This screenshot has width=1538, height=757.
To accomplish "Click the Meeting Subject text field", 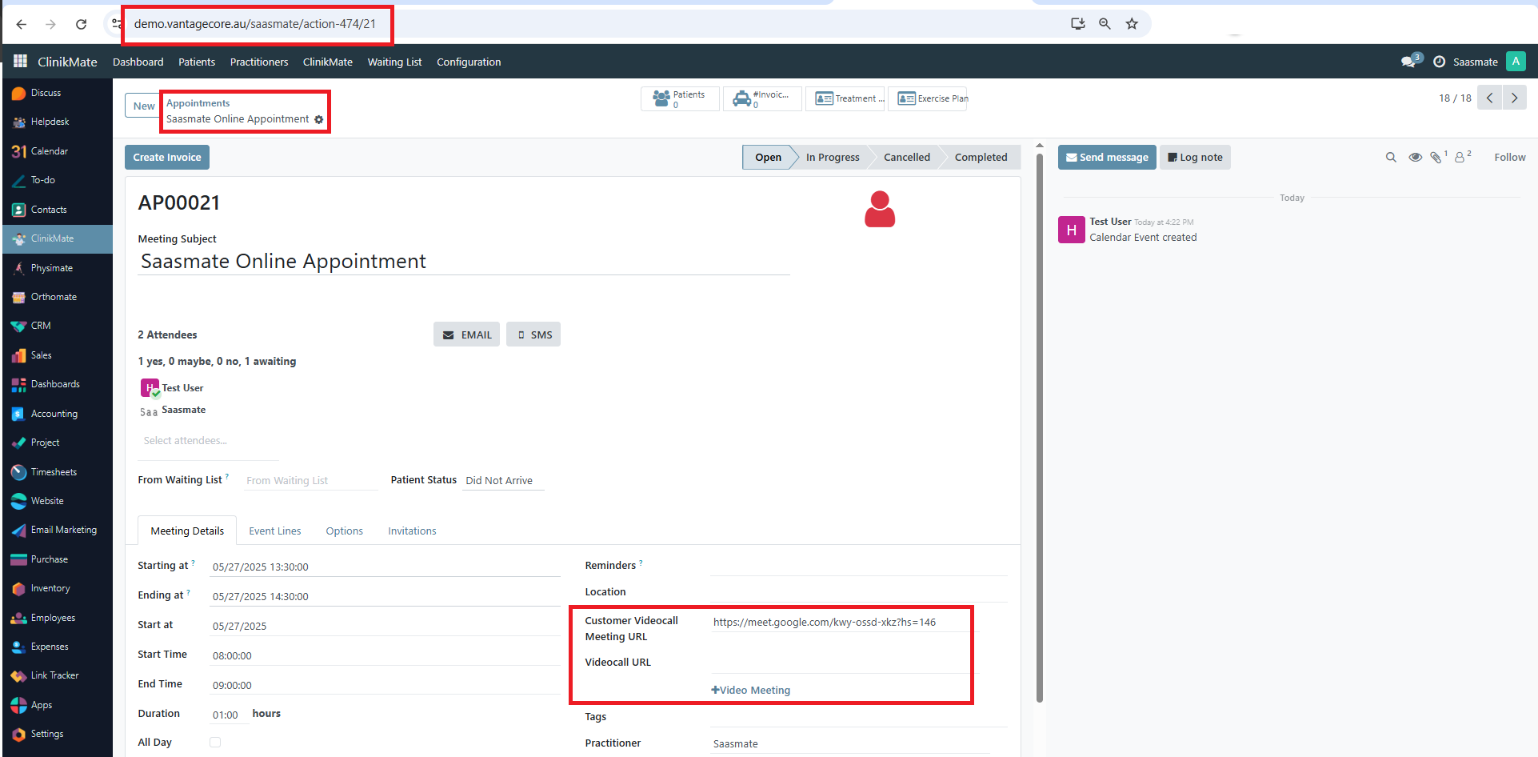I will pyautogui.click(x=463, y=262).
